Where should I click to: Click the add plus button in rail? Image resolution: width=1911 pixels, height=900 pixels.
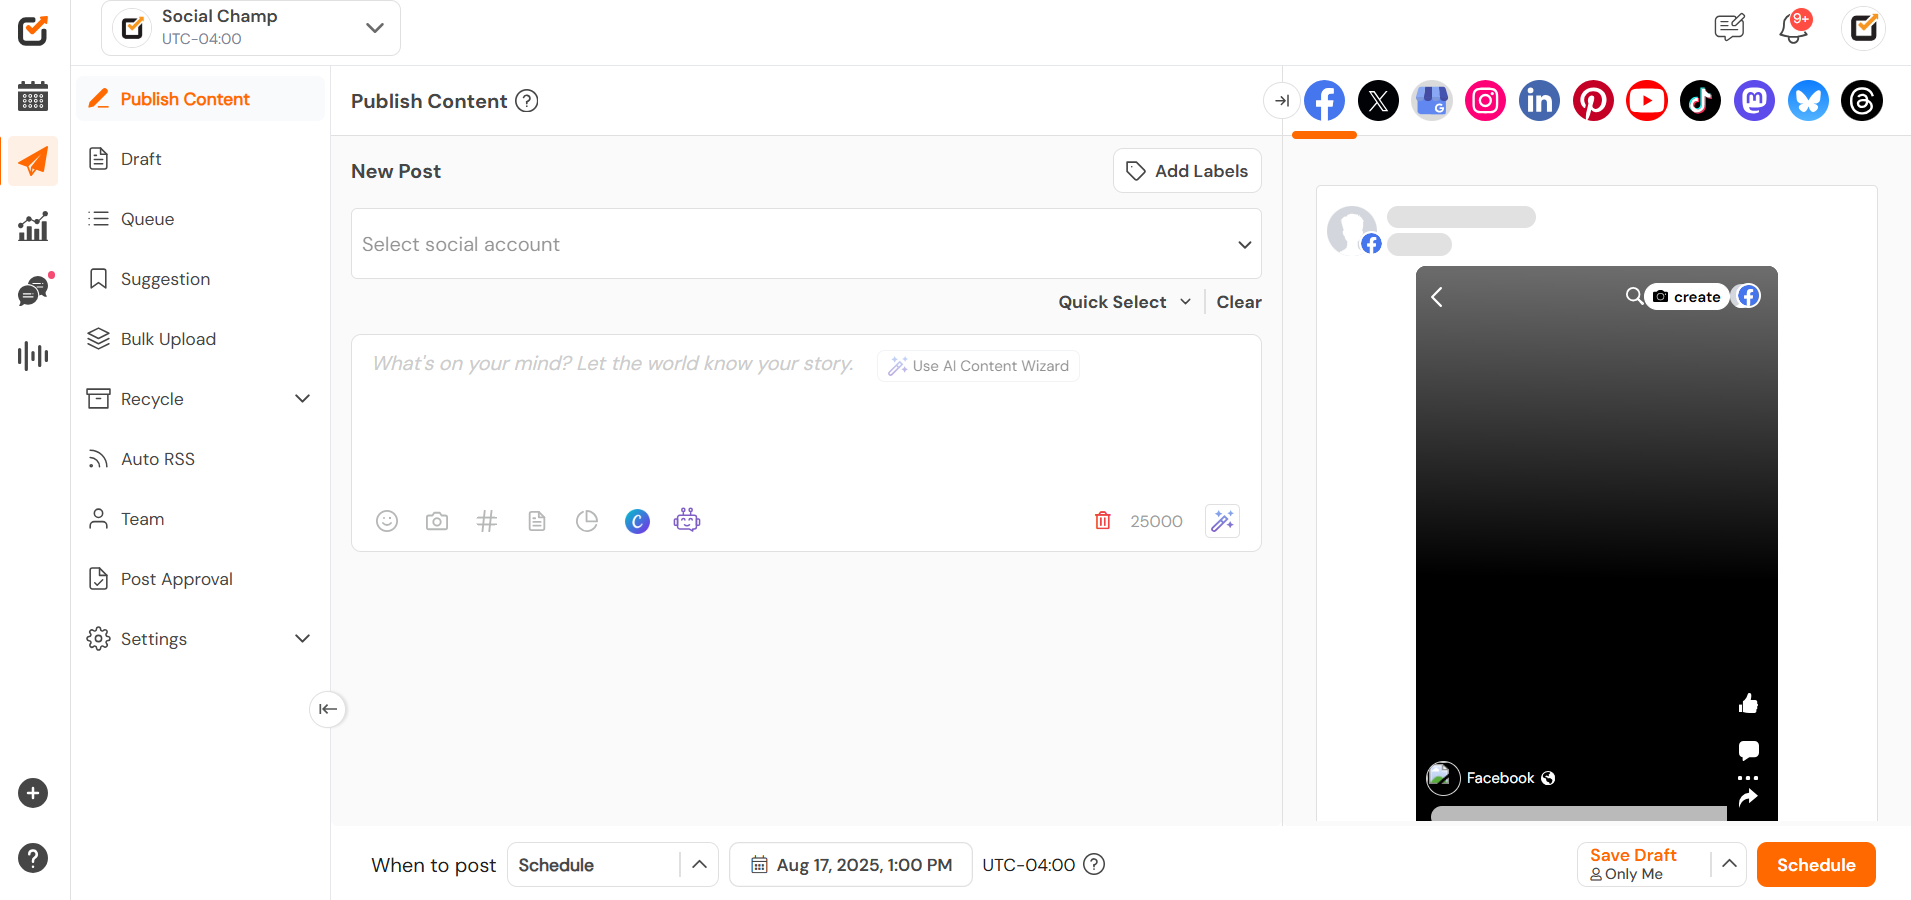(x=33, y=793)
